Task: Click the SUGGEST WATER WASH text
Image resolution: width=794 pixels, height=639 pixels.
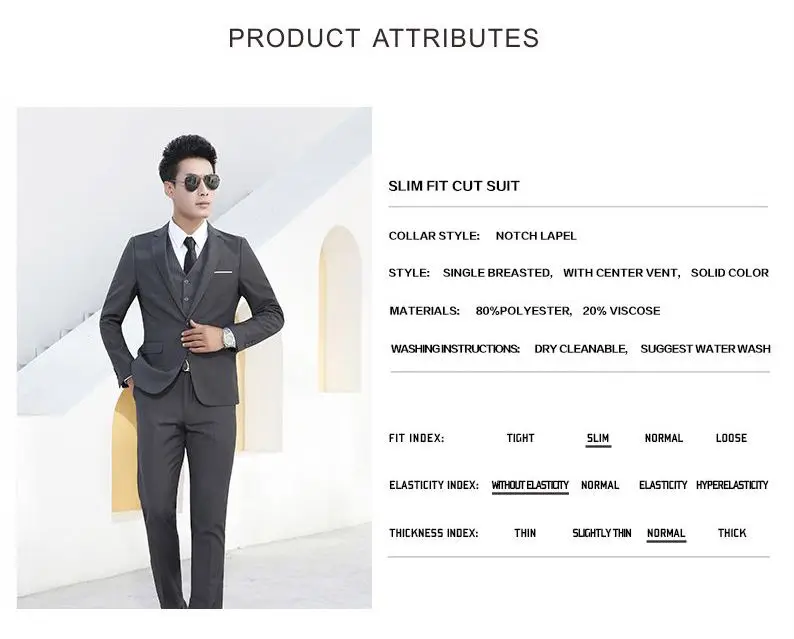Action: point(705,349)
